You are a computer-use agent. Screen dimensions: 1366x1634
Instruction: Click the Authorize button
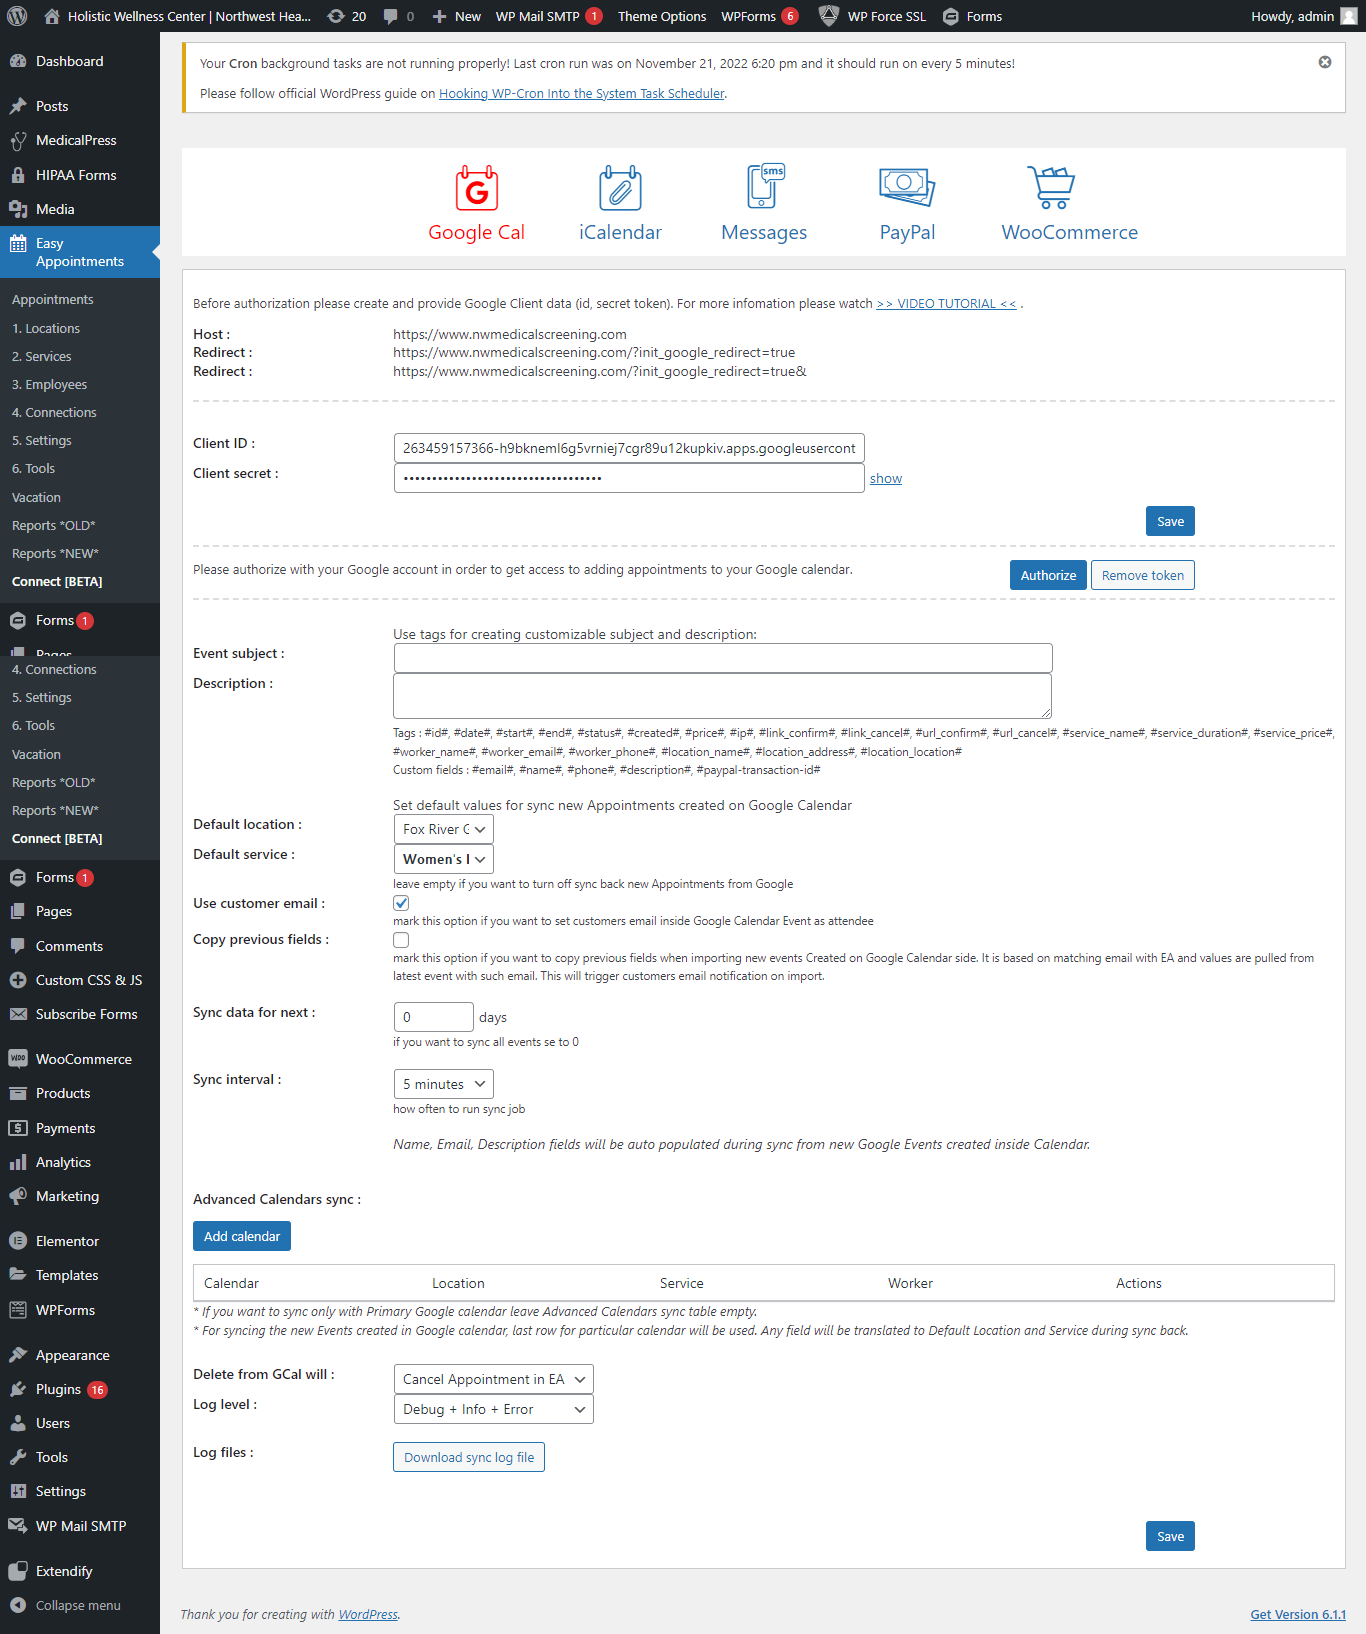click(1048, 575)
